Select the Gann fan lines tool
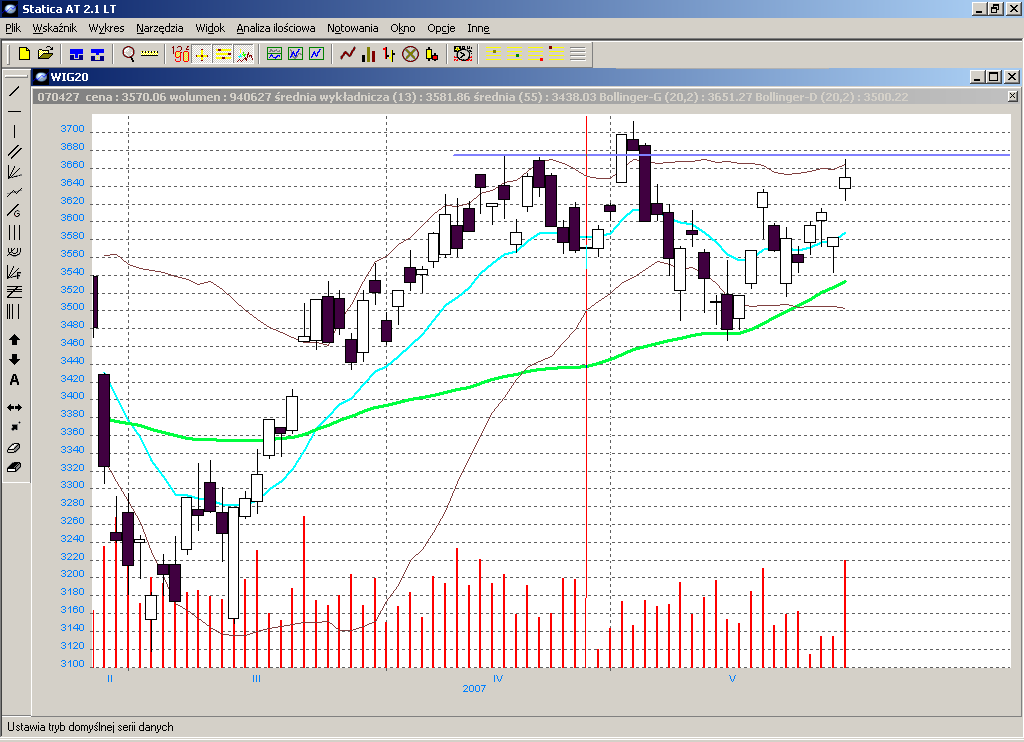Screen dimensions: 1024x742 (x=14, y=172)
